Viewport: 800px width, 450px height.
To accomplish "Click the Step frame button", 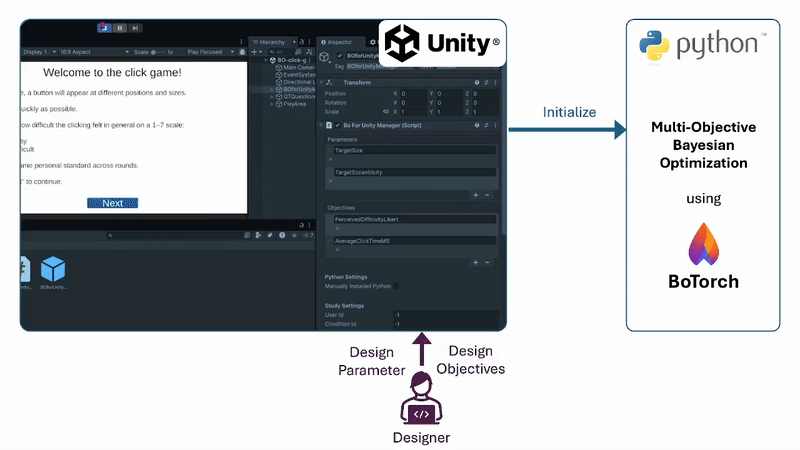I will click(135, 28).
